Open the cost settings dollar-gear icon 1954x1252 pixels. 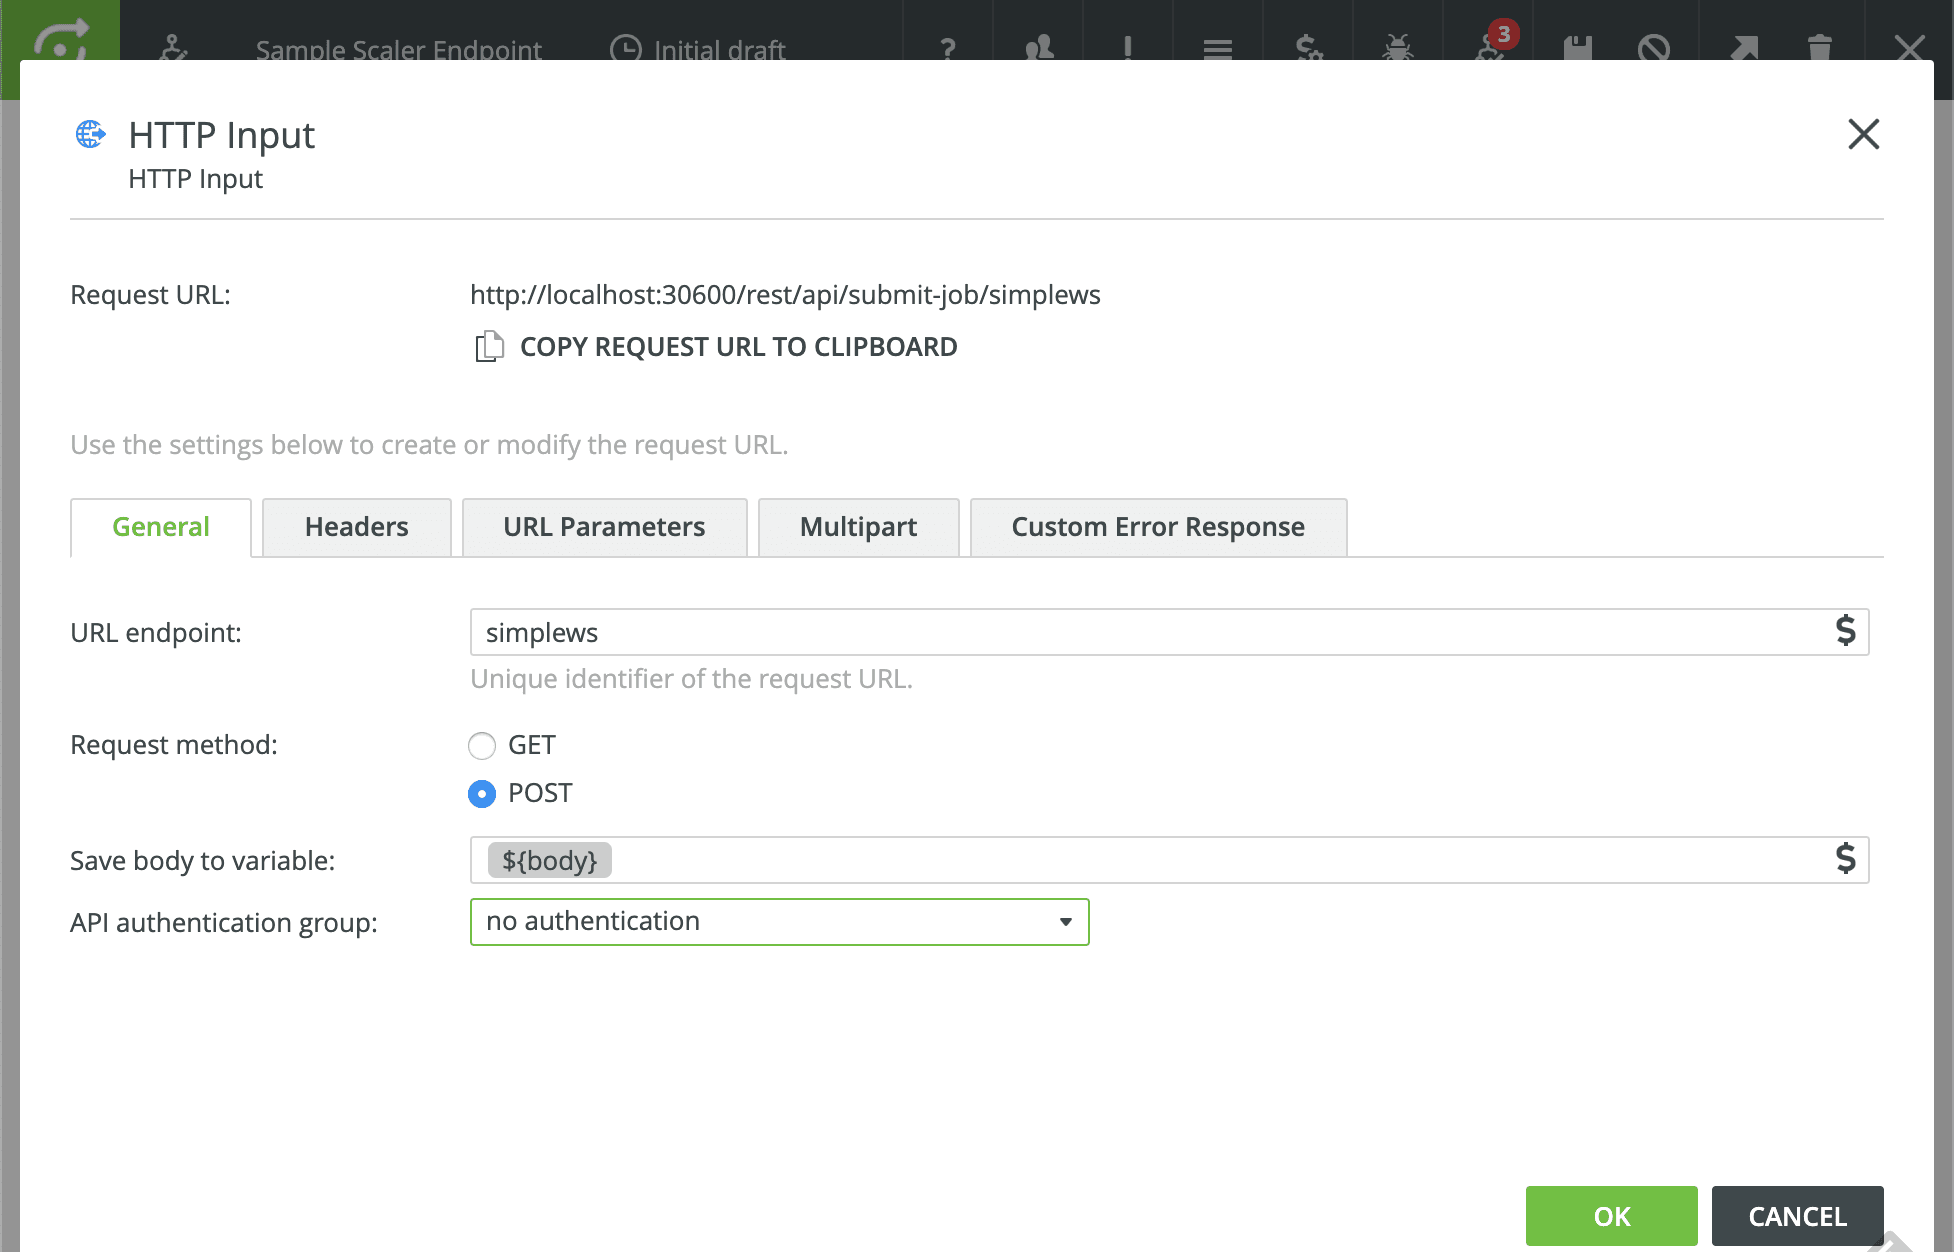point(1308,48)
